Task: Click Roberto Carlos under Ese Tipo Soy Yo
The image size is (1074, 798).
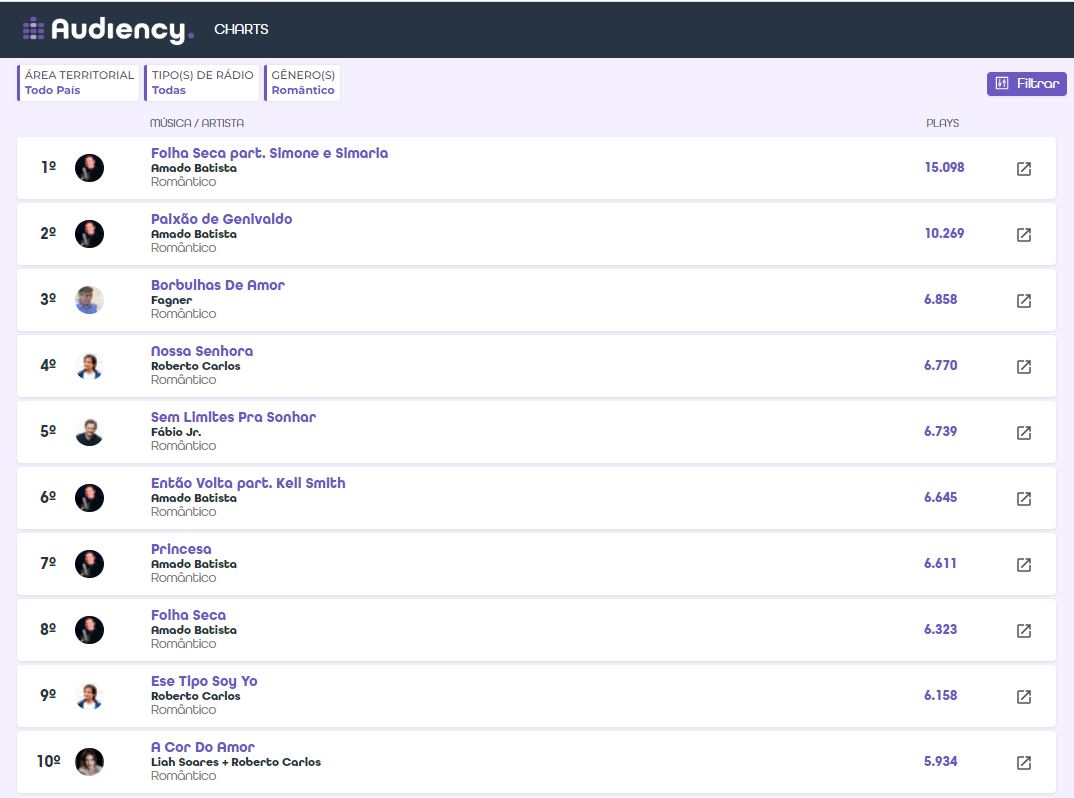Action: (195, 696)
